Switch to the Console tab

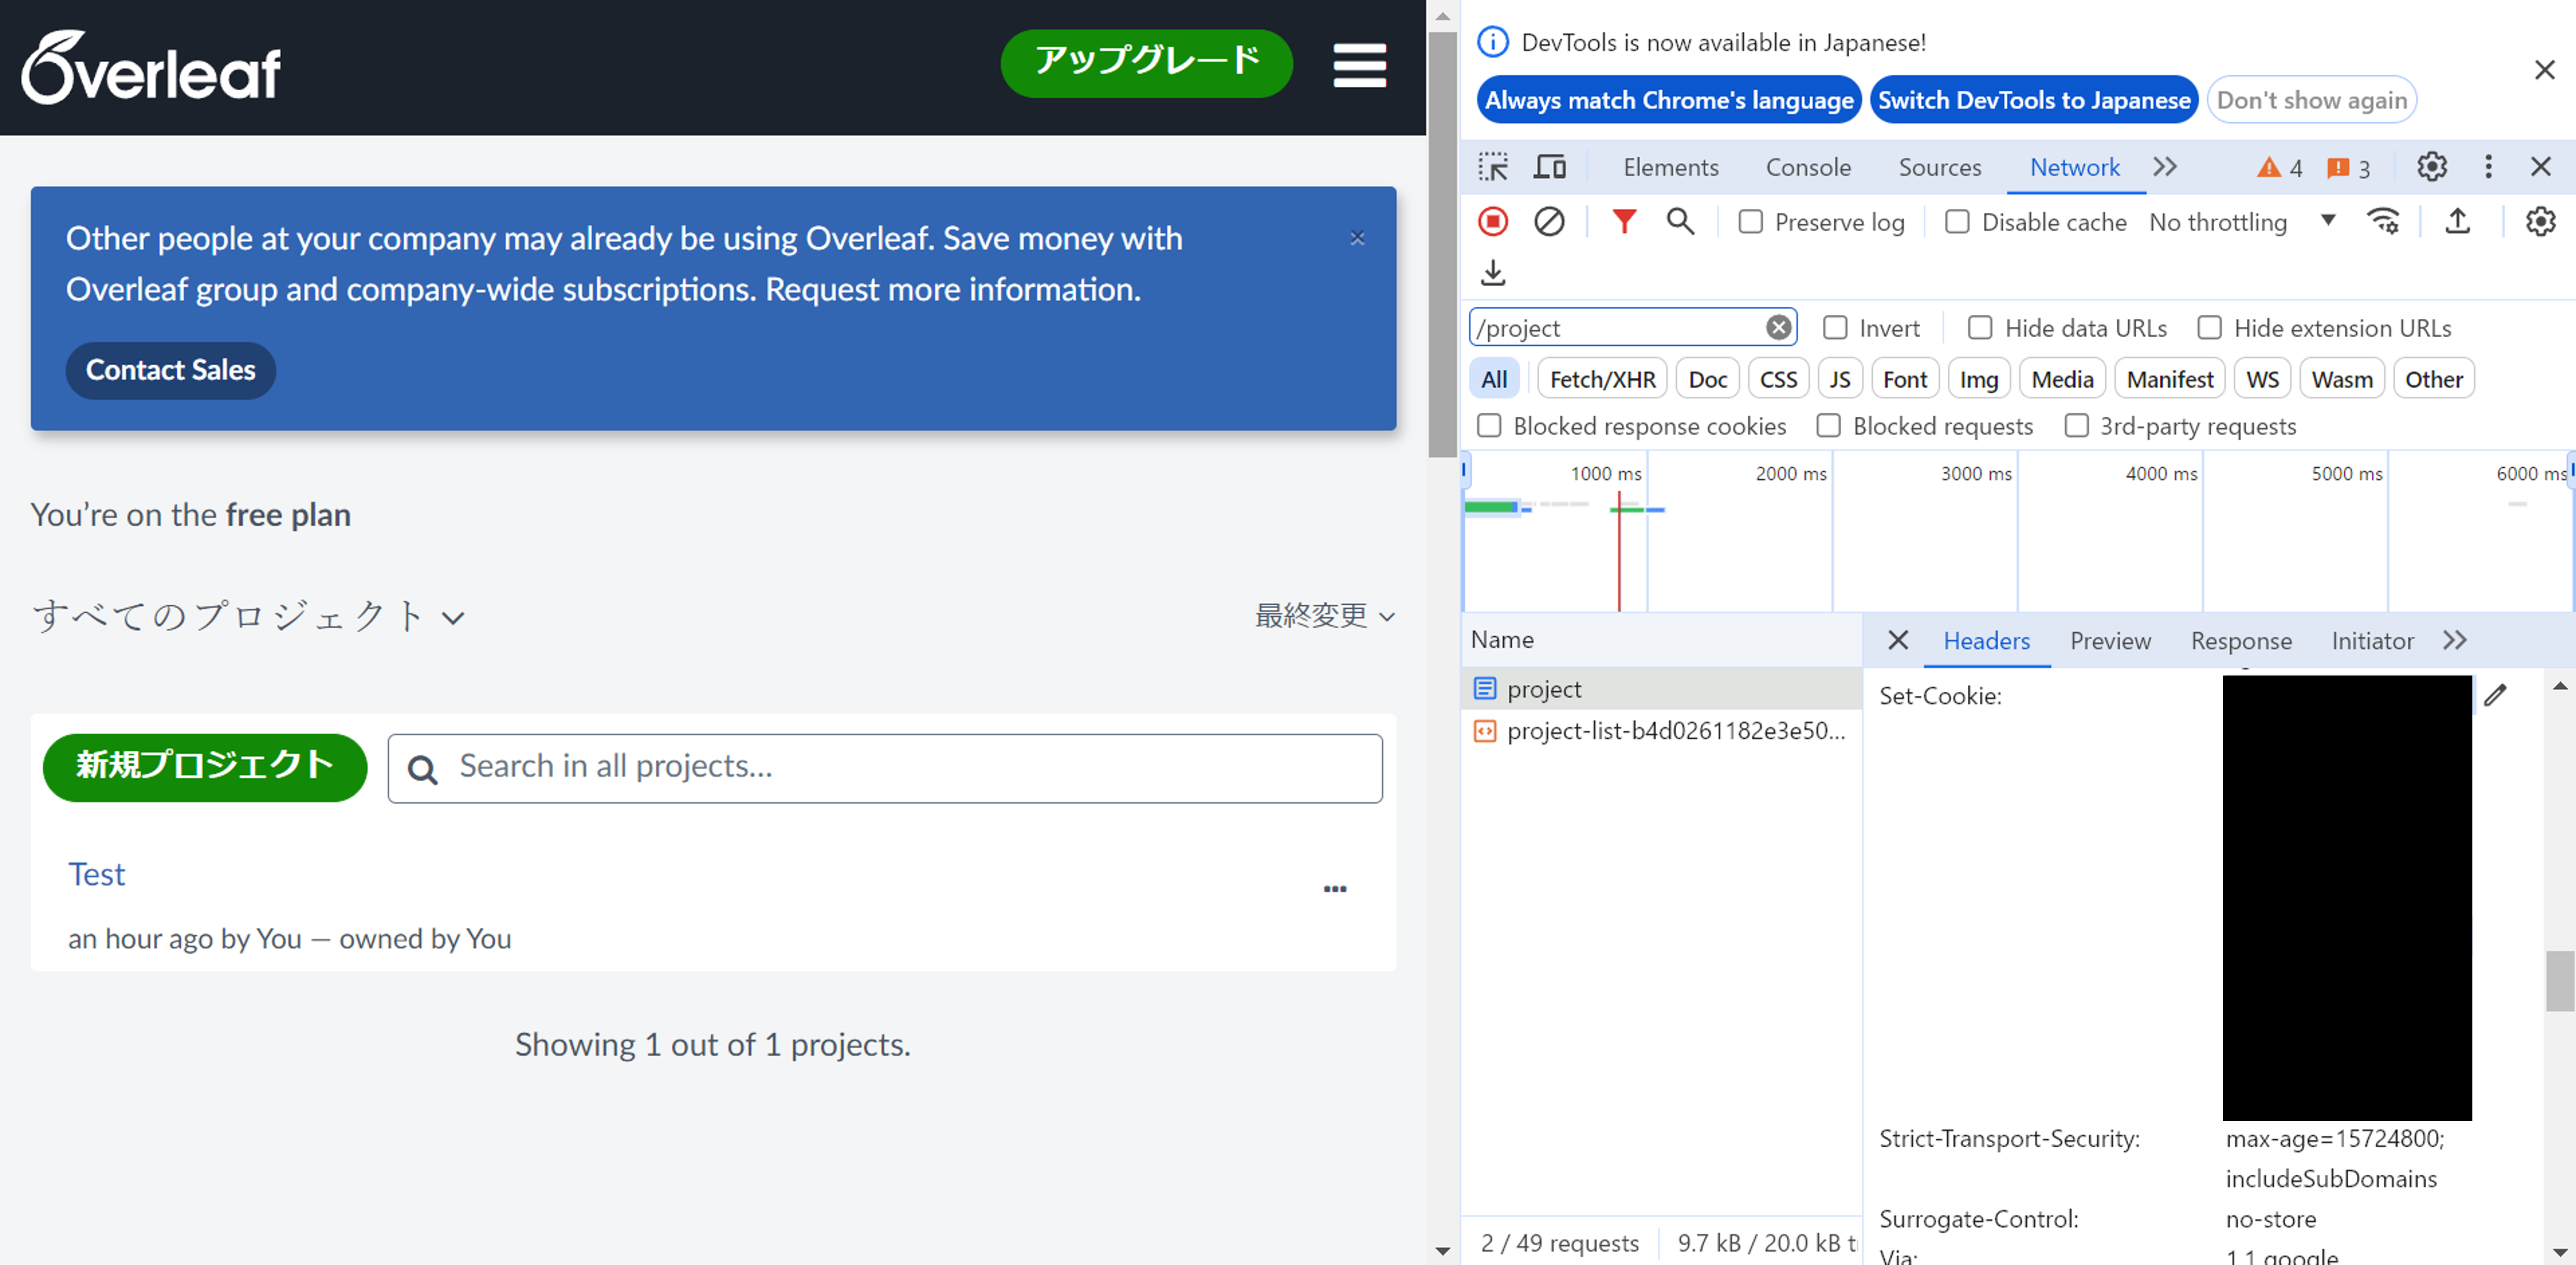pyautogui.click(x=1808, y=167)
